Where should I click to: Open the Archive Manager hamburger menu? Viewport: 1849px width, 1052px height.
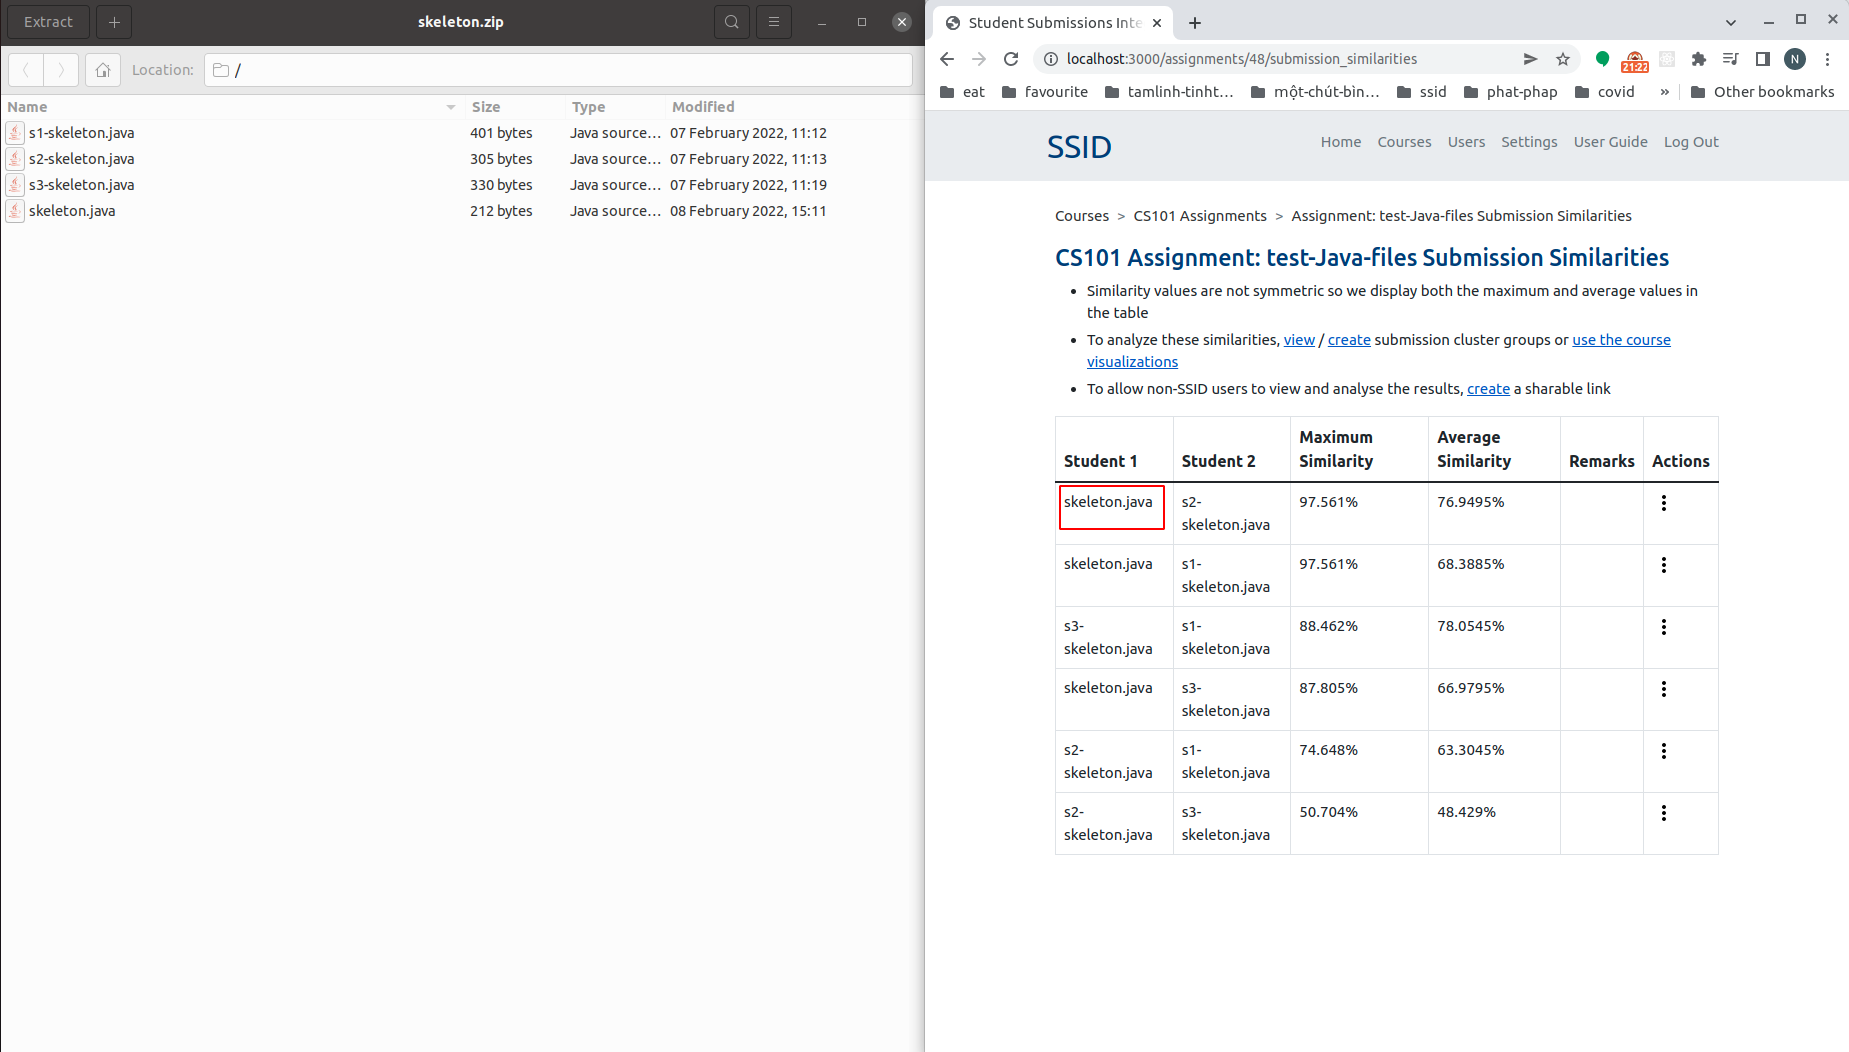774,21
